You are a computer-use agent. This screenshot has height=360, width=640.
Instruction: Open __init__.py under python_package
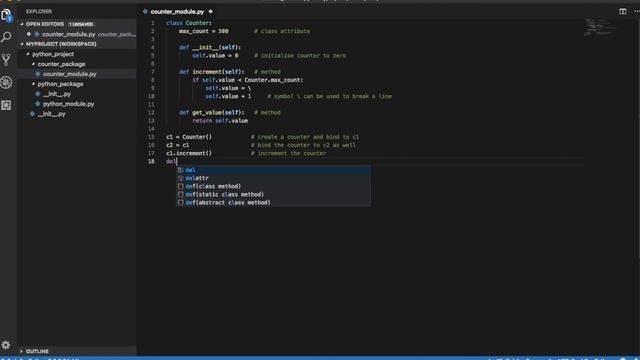pyautogui.click(x=78, y=94)
